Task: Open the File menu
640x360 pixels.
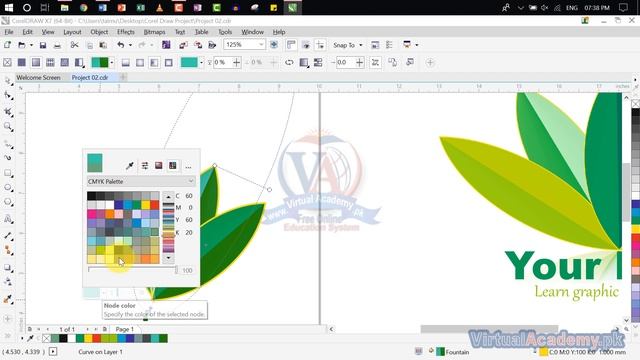Action: click(9, 32)
